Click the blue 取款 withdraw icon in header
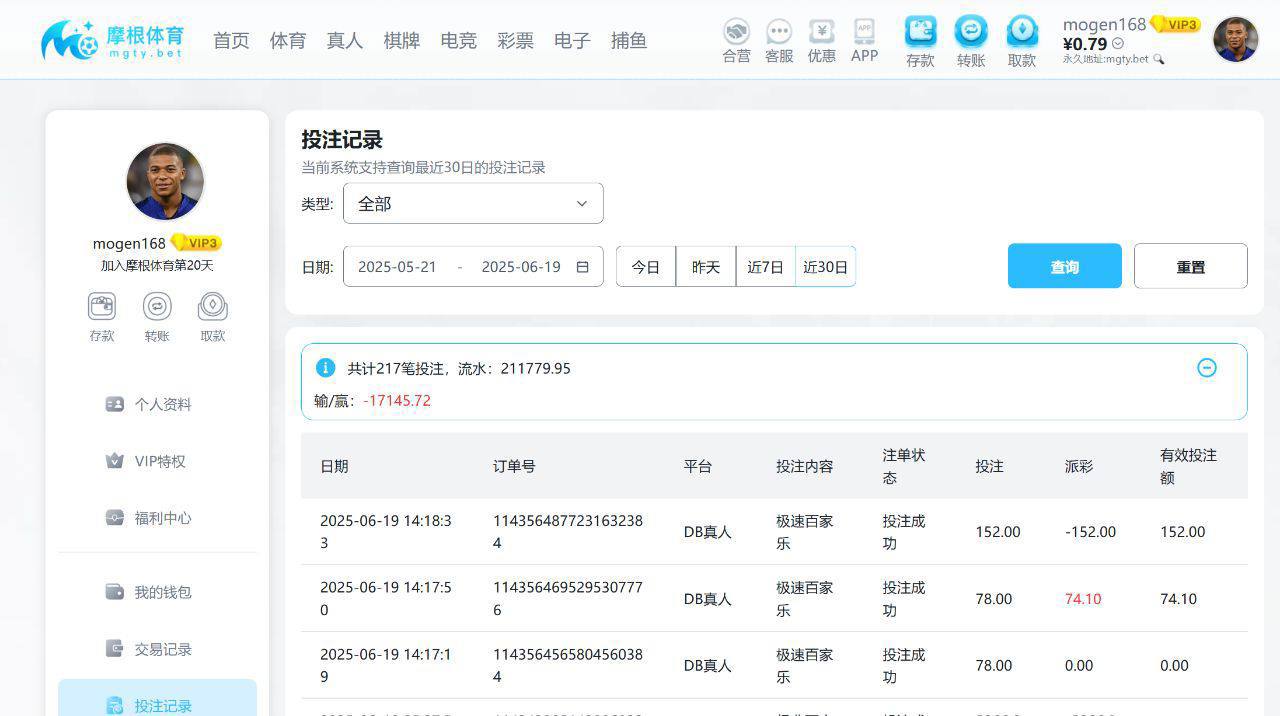1280x716 pixels. click(x=1021, y=32)
